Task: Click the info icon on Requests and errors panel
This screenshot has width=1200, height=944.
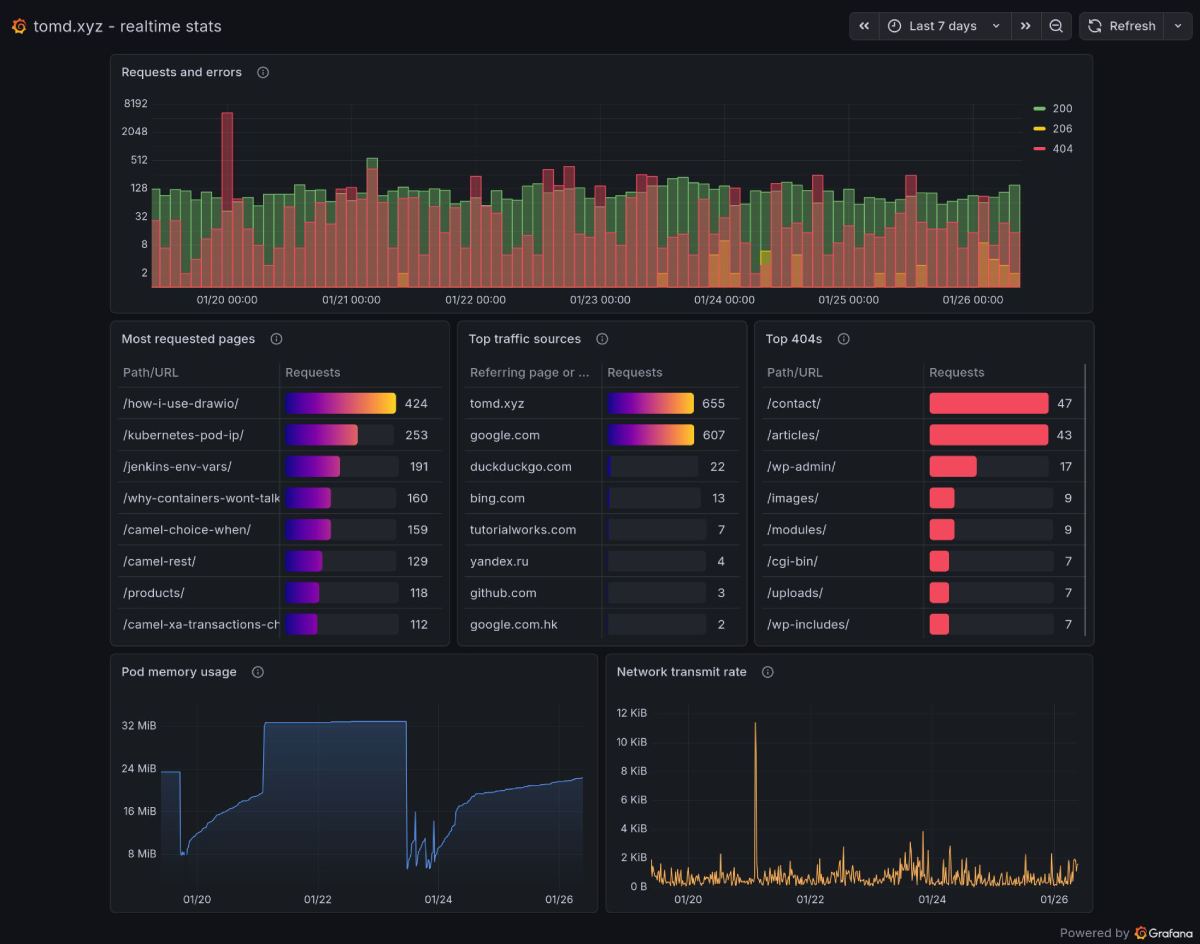Action: 262,72
